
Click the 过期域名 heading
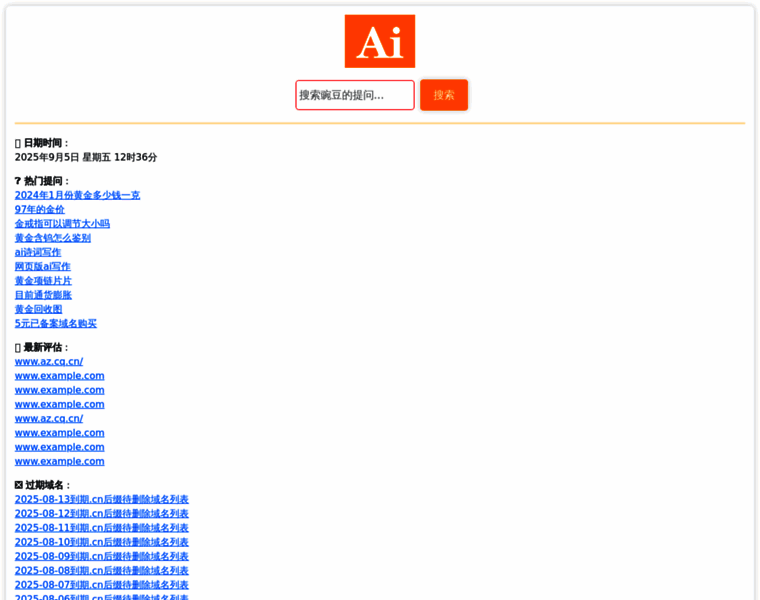tap(43, 485)
